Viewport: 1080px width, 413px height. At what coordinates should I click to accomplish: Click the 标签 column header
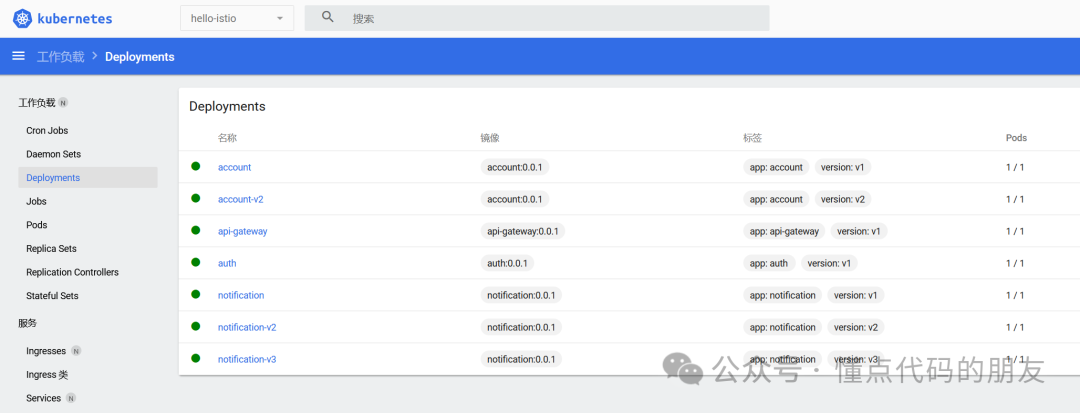(752, 138)
